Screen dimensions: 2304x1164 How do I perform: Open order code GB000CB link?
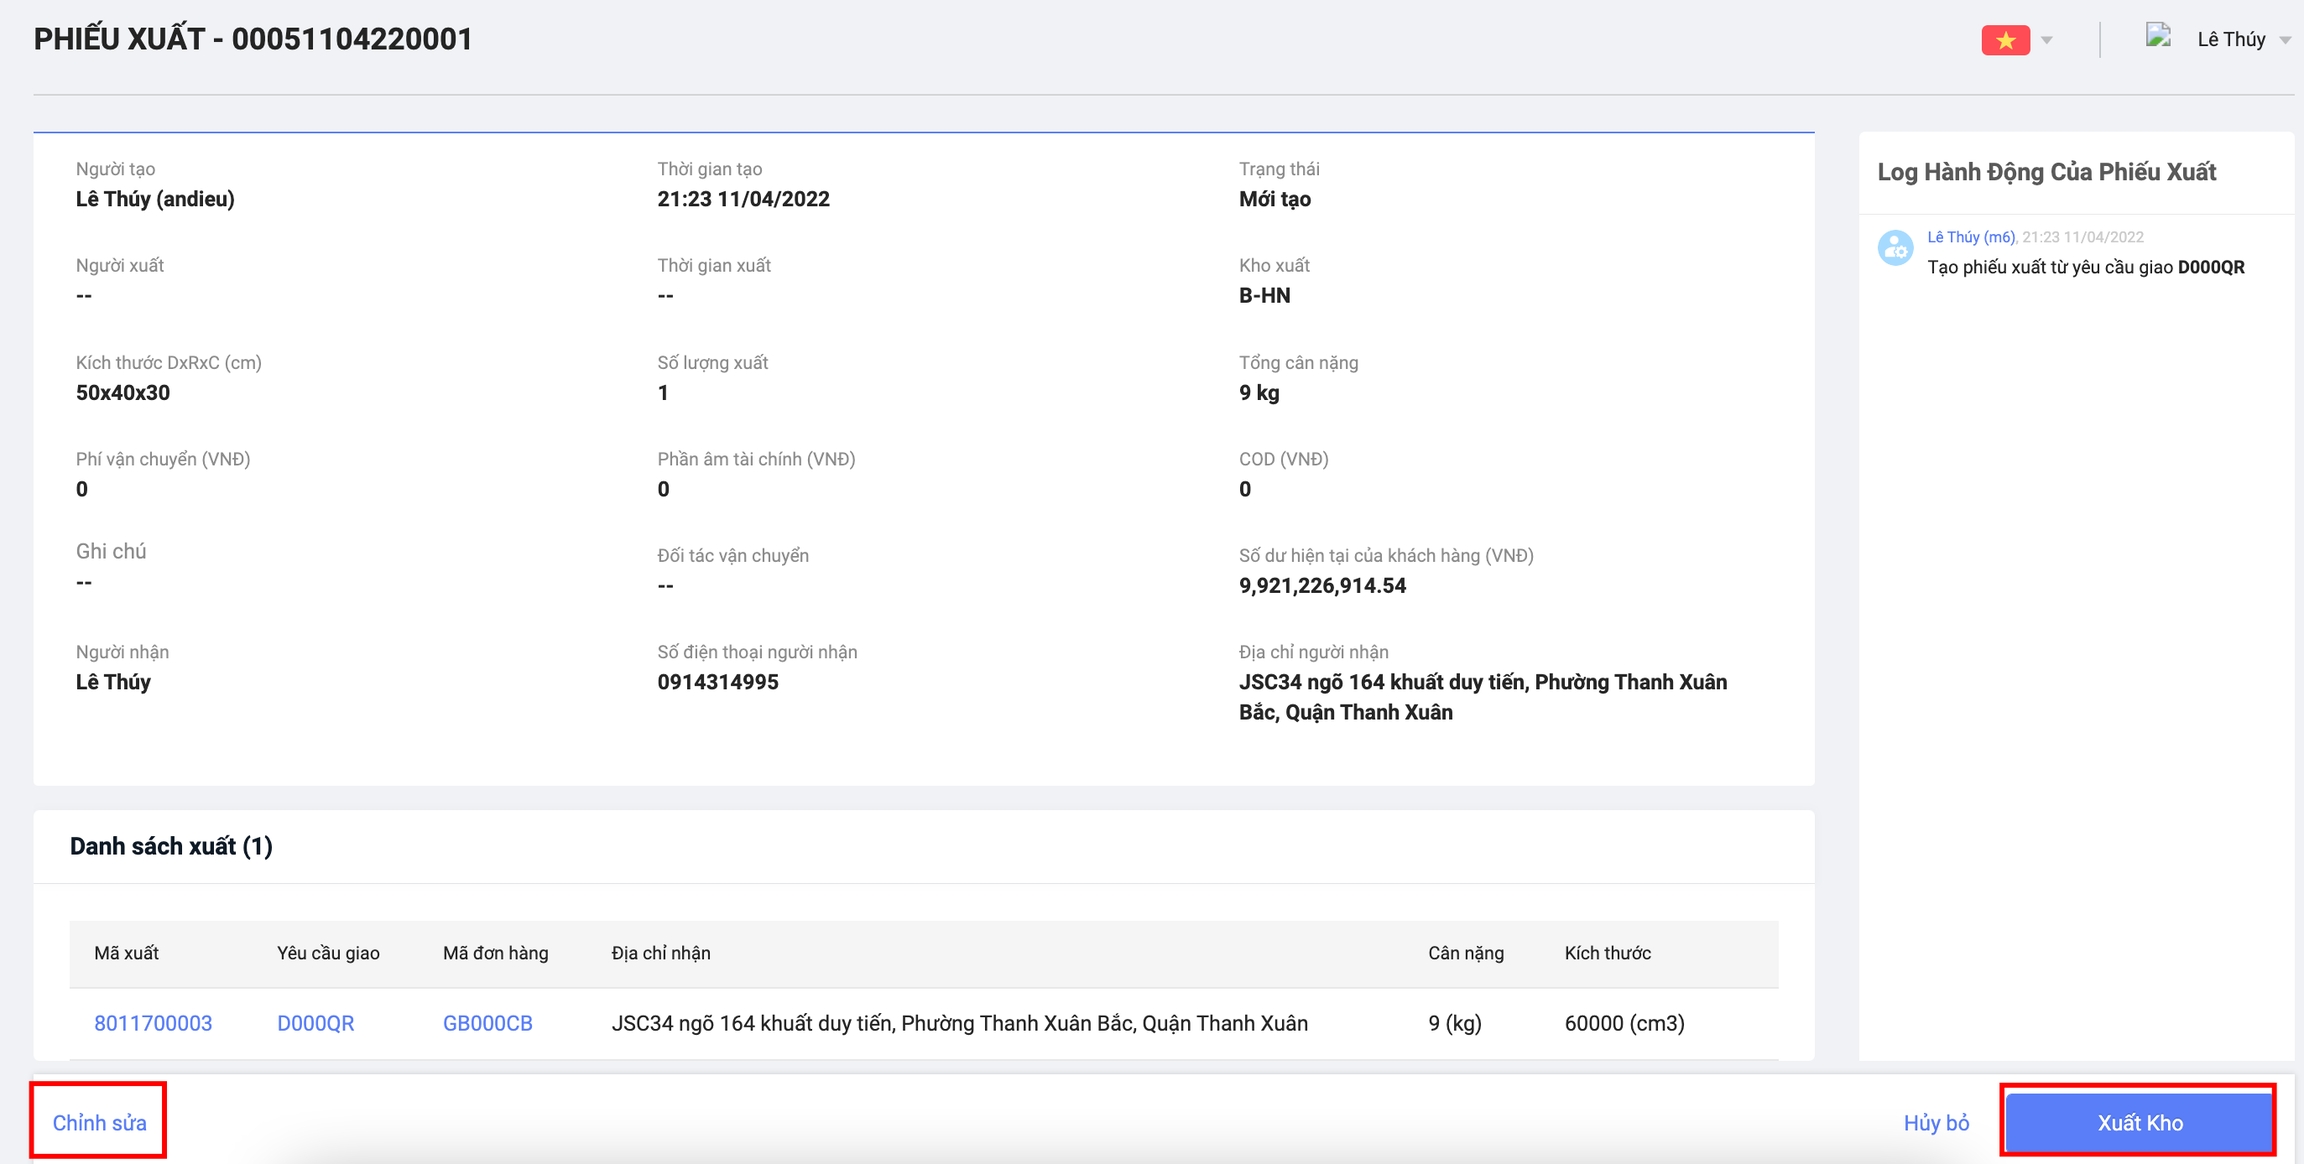coord(487,1023)
